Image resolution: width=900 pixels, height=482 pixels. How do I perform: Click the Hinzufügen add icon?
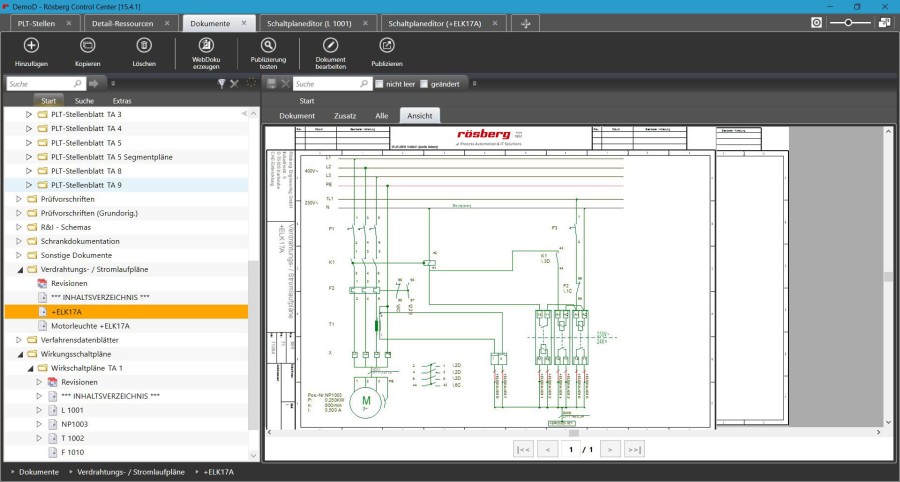click(31, 45)
